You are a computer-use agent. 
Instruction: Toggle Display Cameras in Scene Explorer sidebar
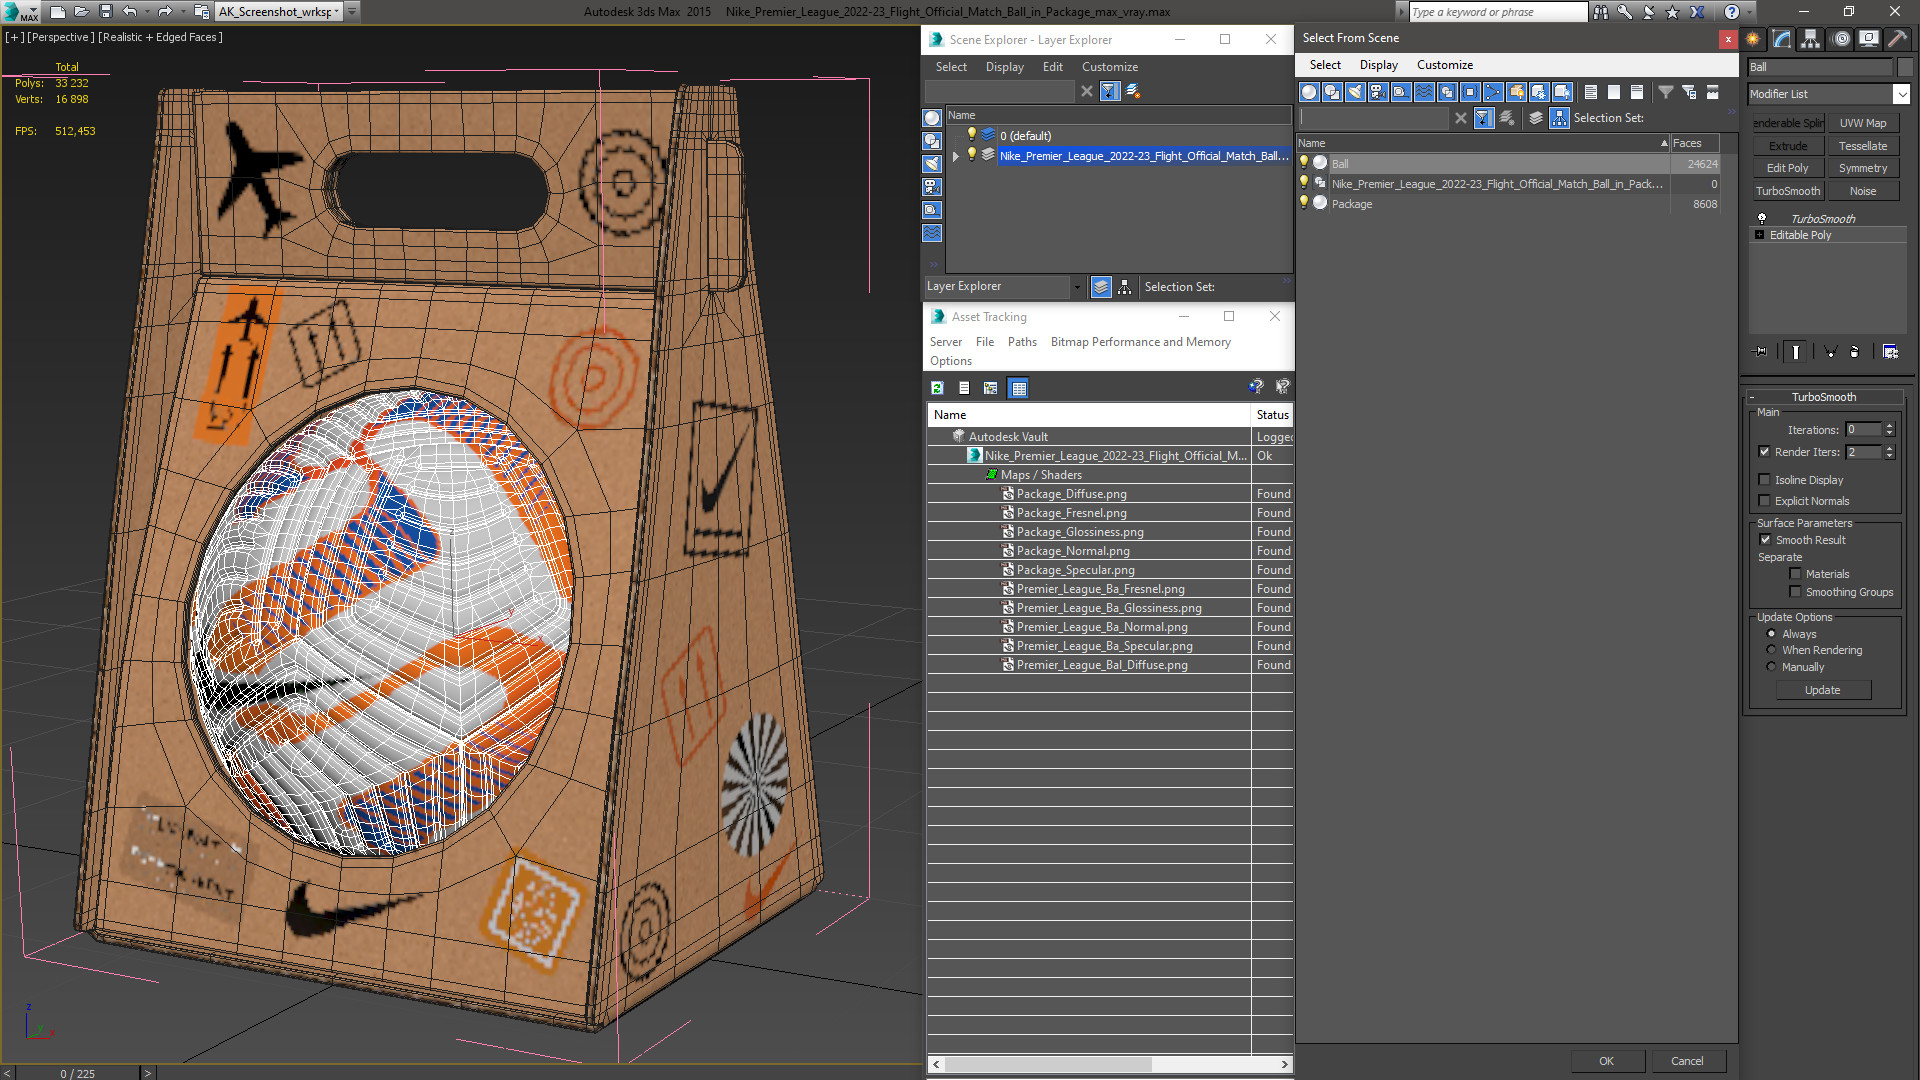(x=932, y=187)
